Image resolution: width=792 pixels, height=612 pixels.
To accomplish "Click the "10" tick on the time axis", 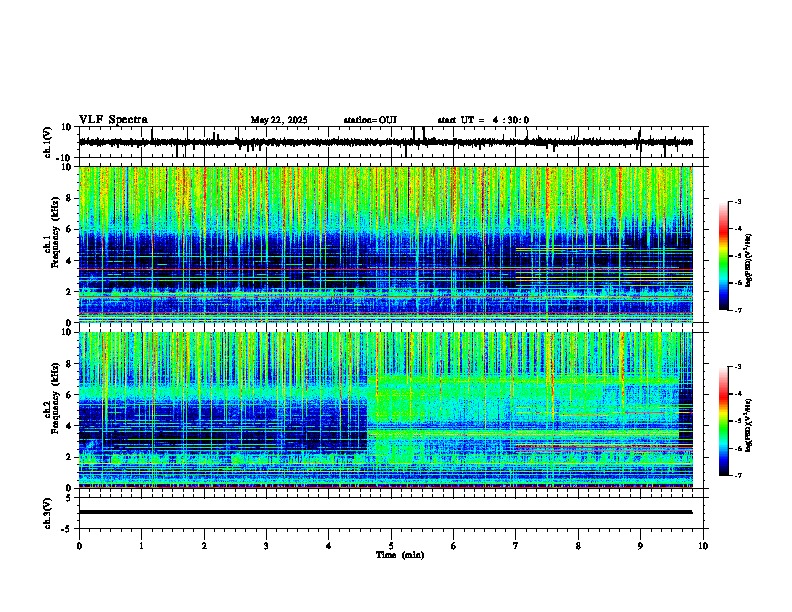I will 703,546.
